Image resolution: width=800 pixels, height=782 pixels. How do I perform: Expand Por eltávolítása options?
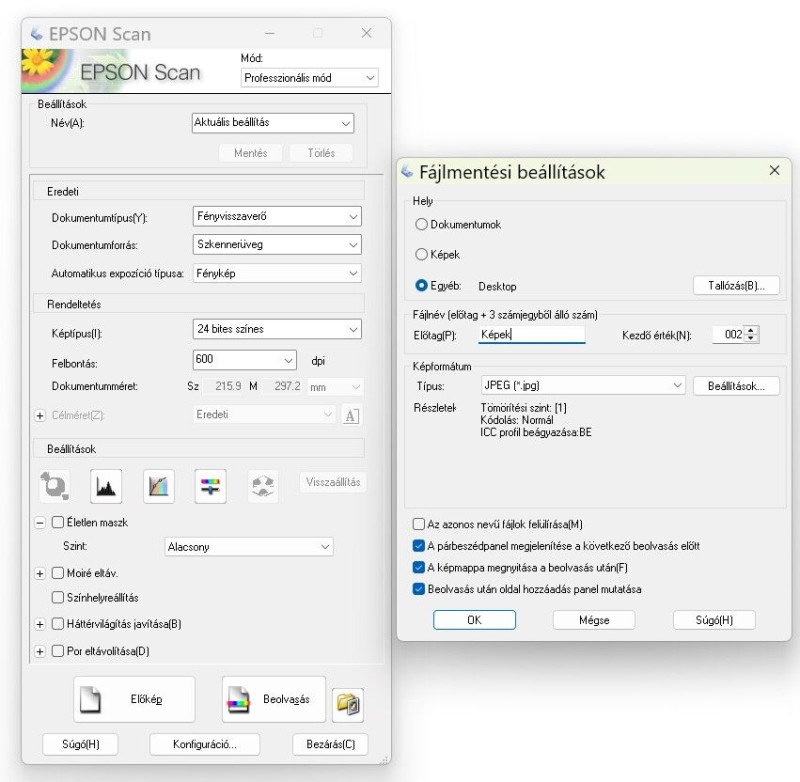(x=40, y=651)
